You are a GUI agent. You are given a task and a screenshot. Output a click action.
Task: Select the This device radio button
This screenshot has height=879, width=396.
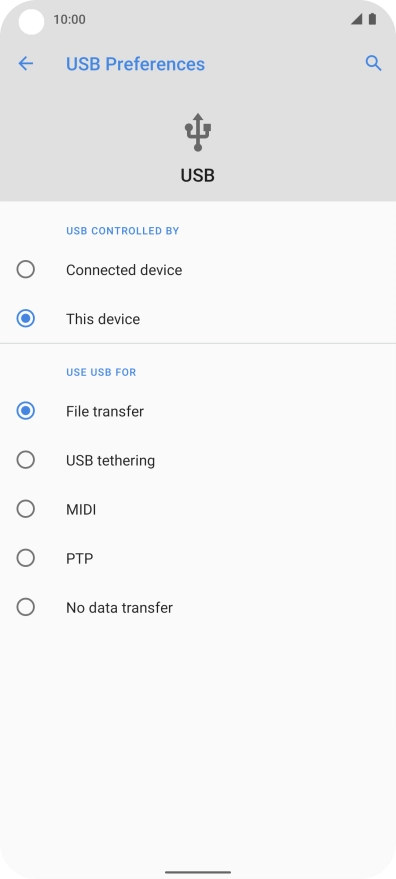(x=26, y=318)
